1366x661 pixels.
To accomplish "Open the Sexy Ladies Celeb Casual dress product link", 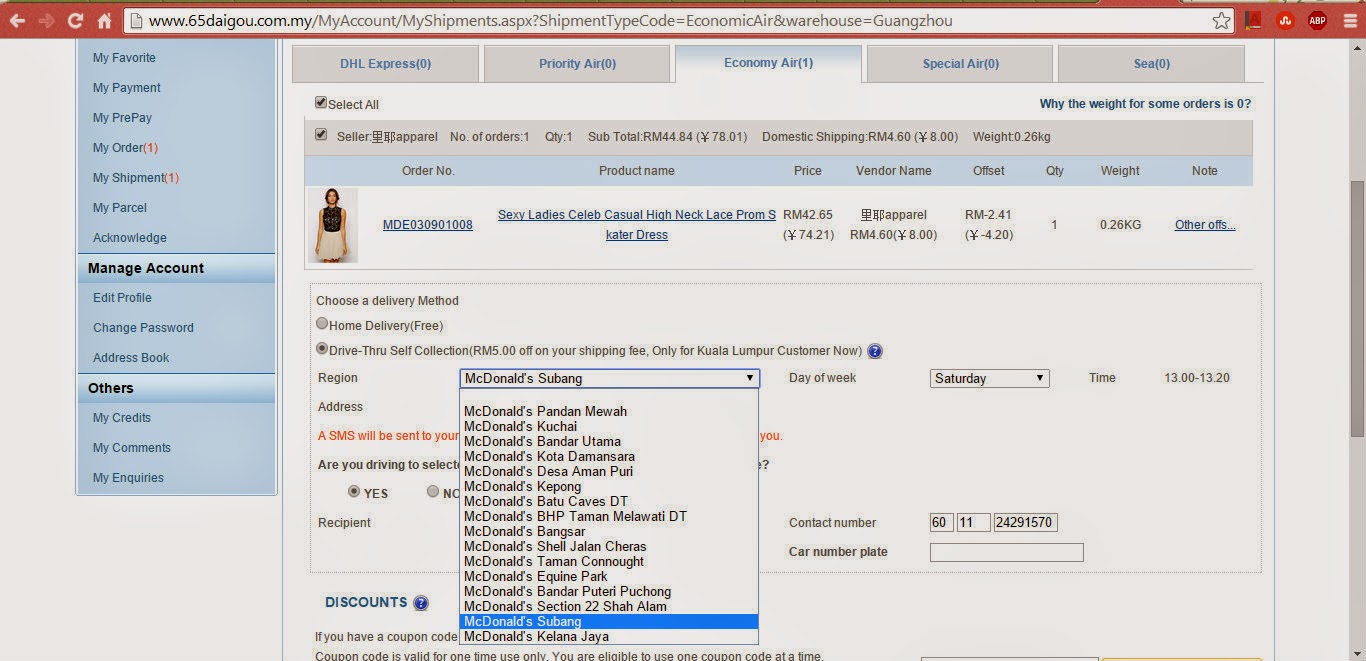I will [x=637, y=225].
